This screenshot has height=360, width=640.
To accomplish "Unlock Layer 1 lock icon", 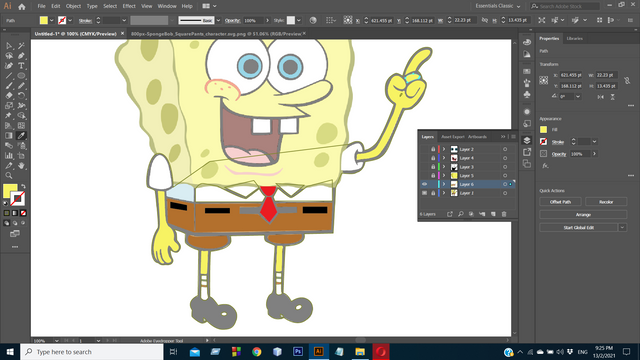I will 433,193.
